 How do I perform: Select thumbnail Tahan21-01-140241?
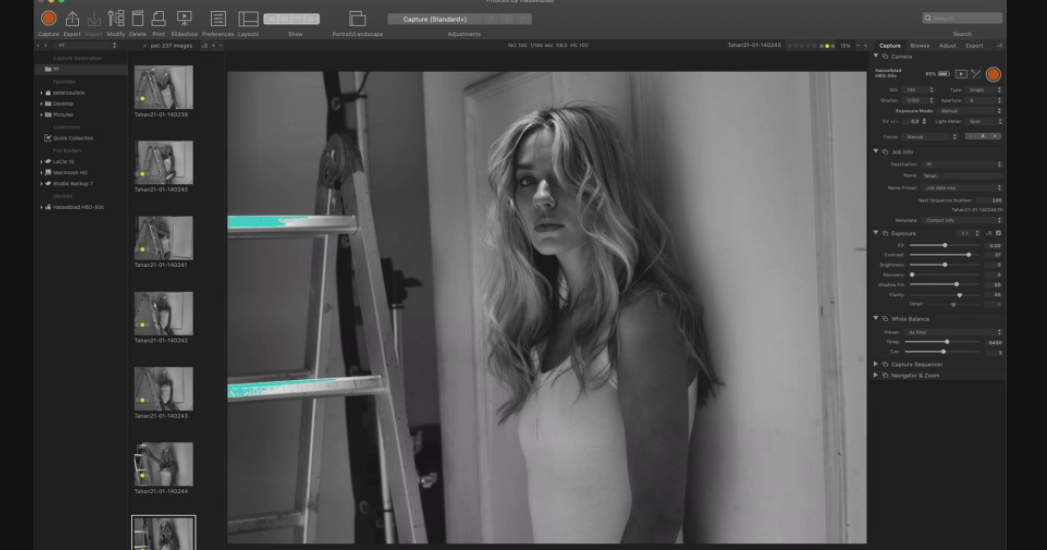pyautogui.click(x=163, y=239)
